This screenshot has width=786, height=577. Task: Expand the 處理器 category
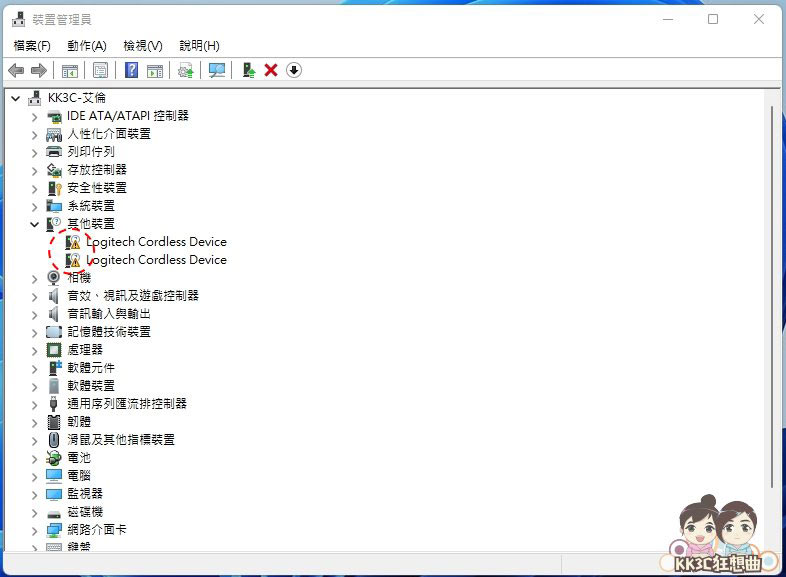pyautogui.click(x=34, y=351)
